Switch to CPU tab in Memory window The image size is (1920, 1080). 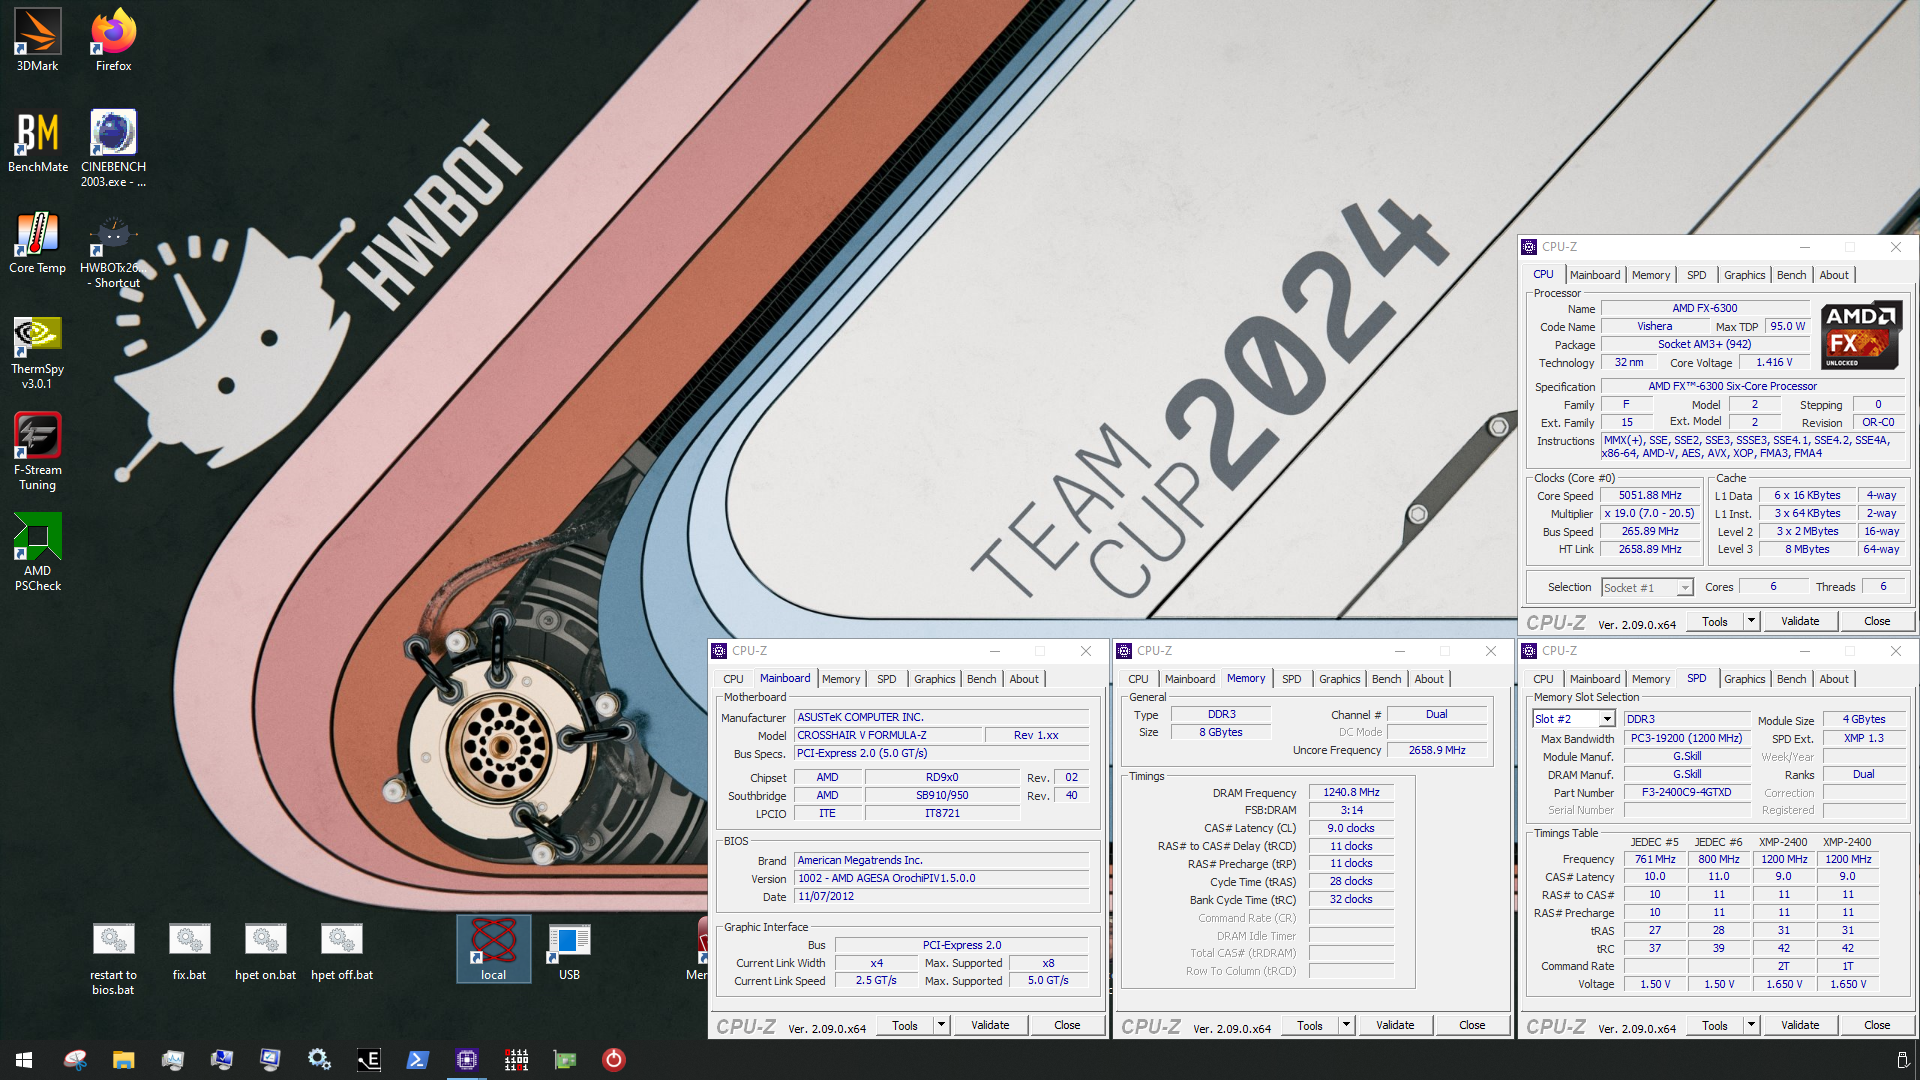pyautogui.click(x=1138, y=679)
